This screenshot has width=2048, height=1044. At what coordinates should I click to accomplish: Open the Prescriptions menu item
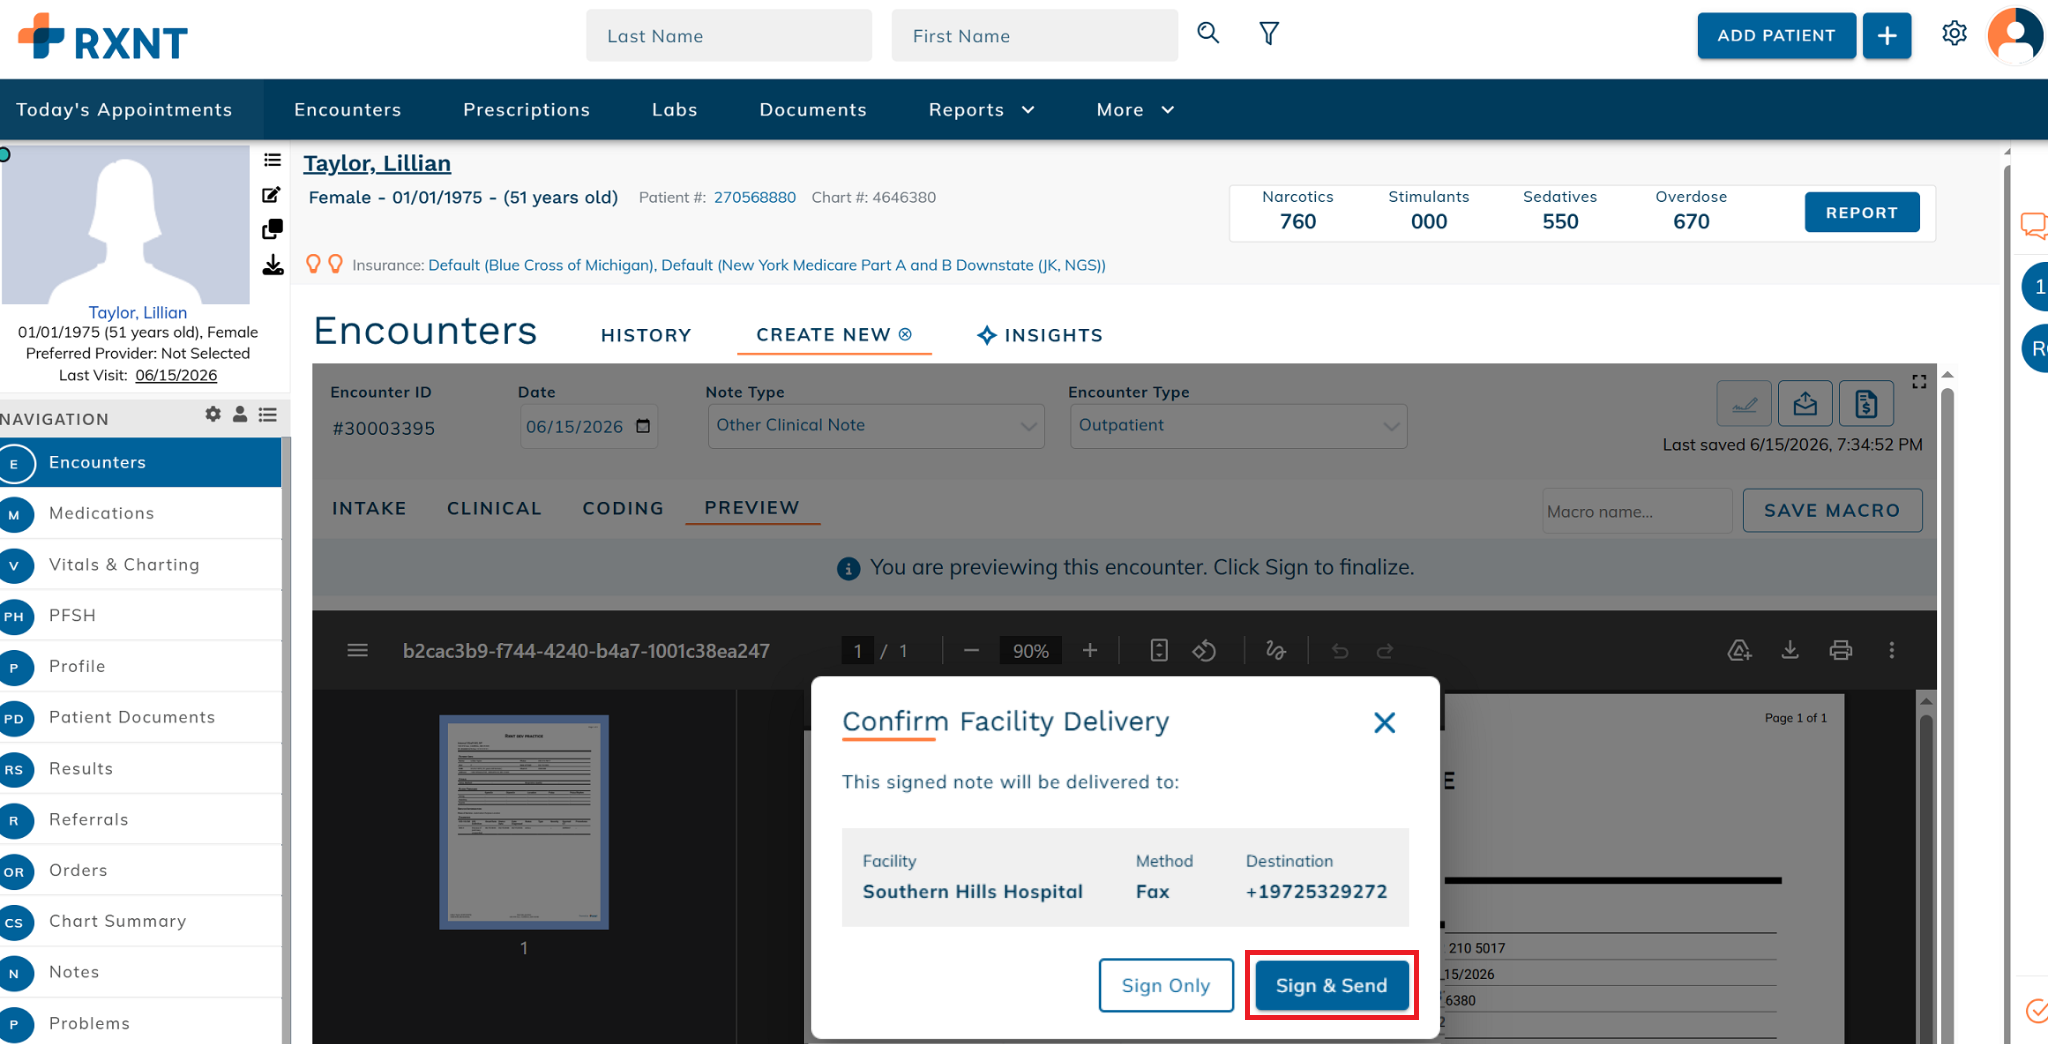point(526,110)
